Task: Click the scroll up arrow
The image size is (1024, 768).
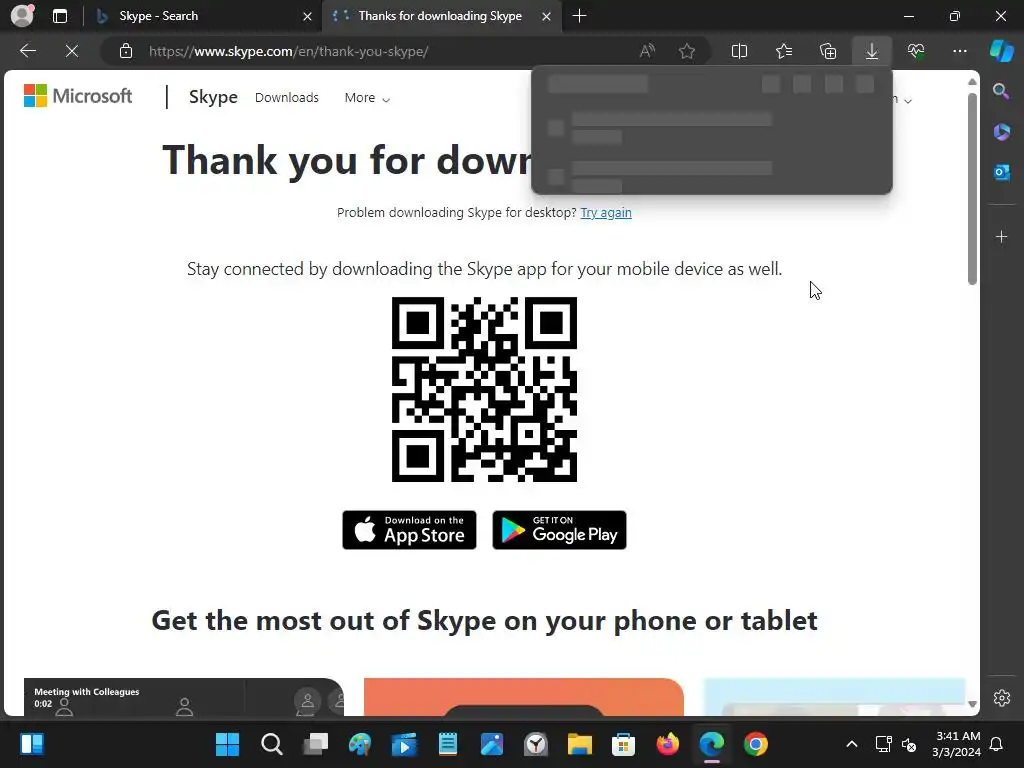Action: pos(972,82)
